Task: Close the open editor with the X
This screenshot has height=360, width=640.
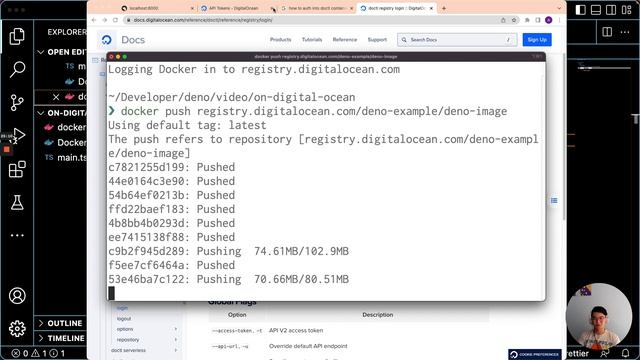Action: [x=56, y=97]
